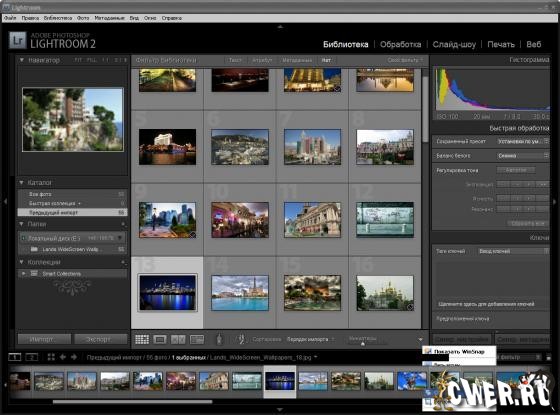Go forward with filmstrip right arrow
The height and width of the screenshot is (415, 560).
pos(74,357)
